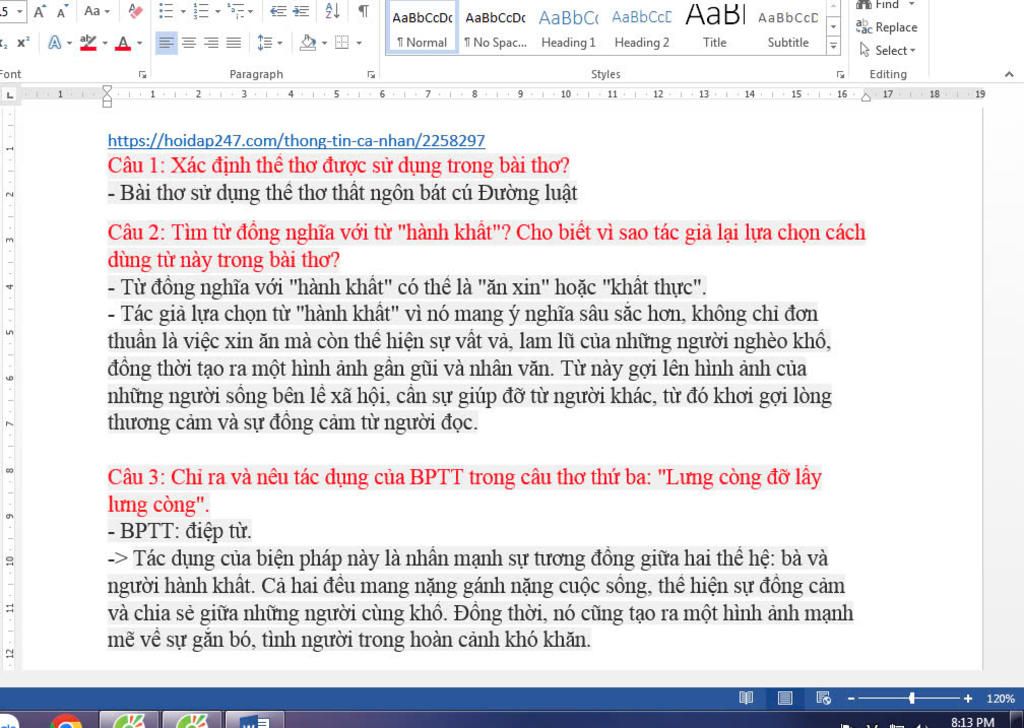
Task: Open font size dropdown arrow
Action: (20, 12)
